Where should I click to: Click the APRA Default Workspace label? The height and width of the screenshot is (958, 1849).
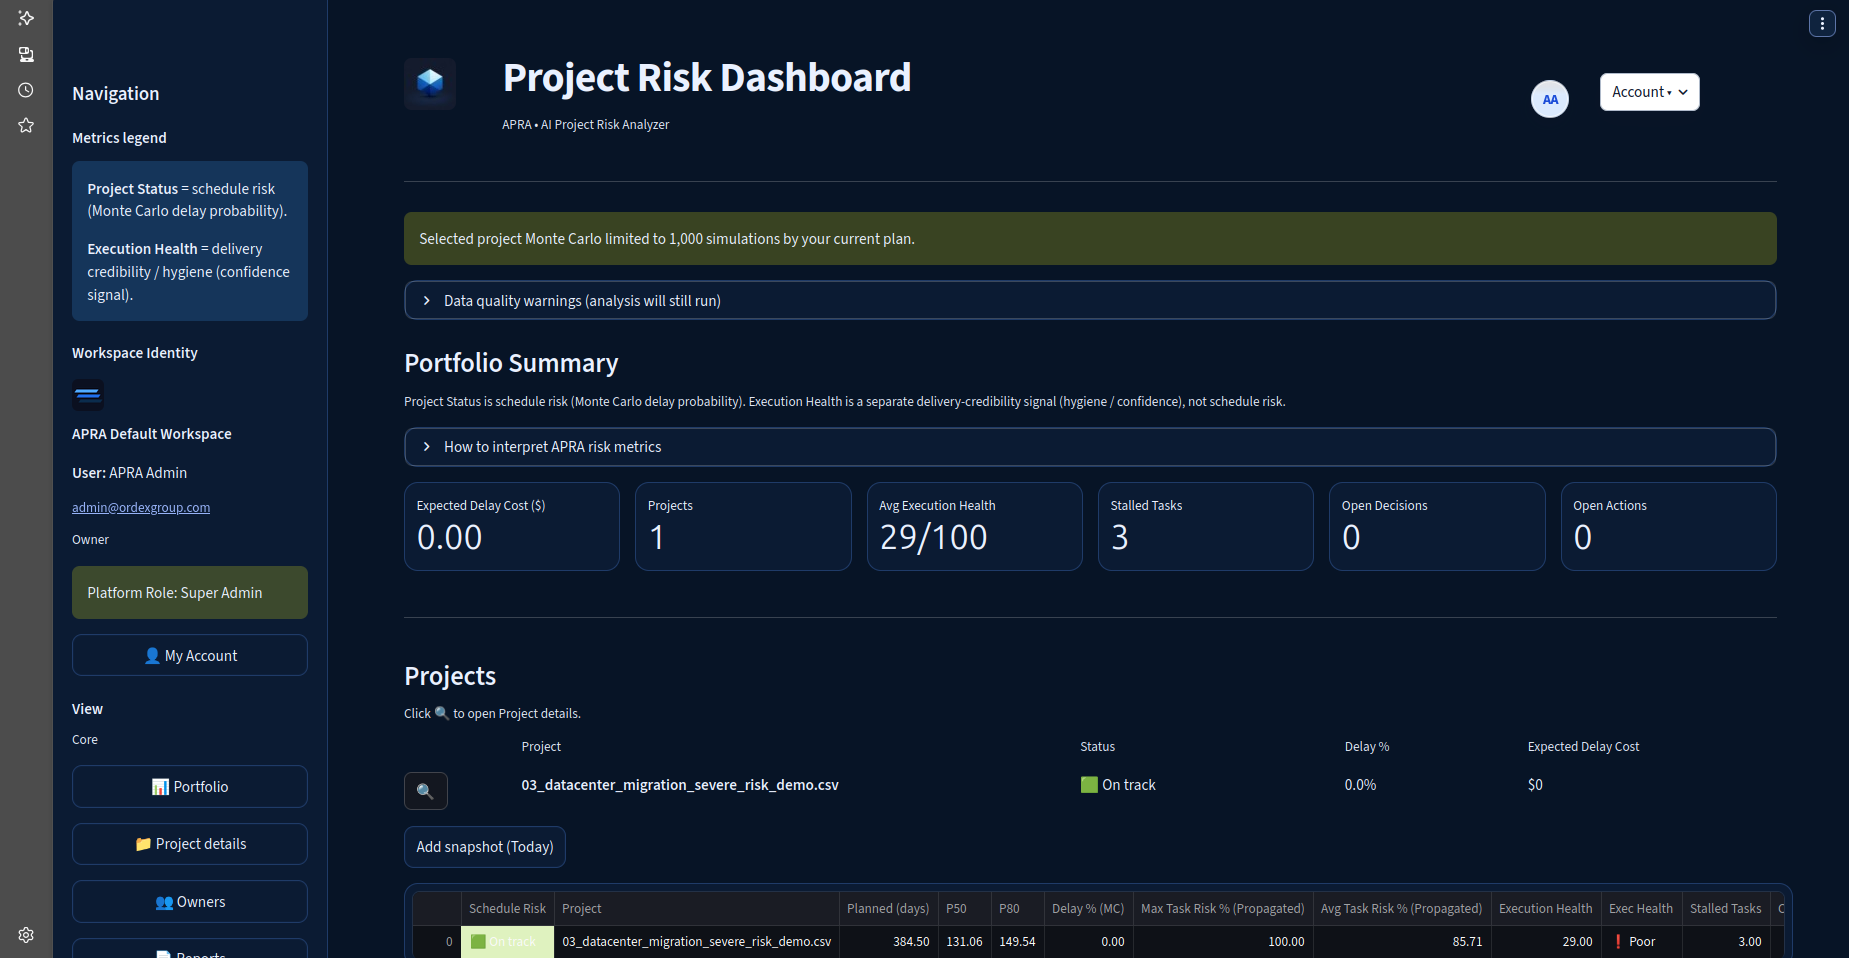(x=152, y=434)
